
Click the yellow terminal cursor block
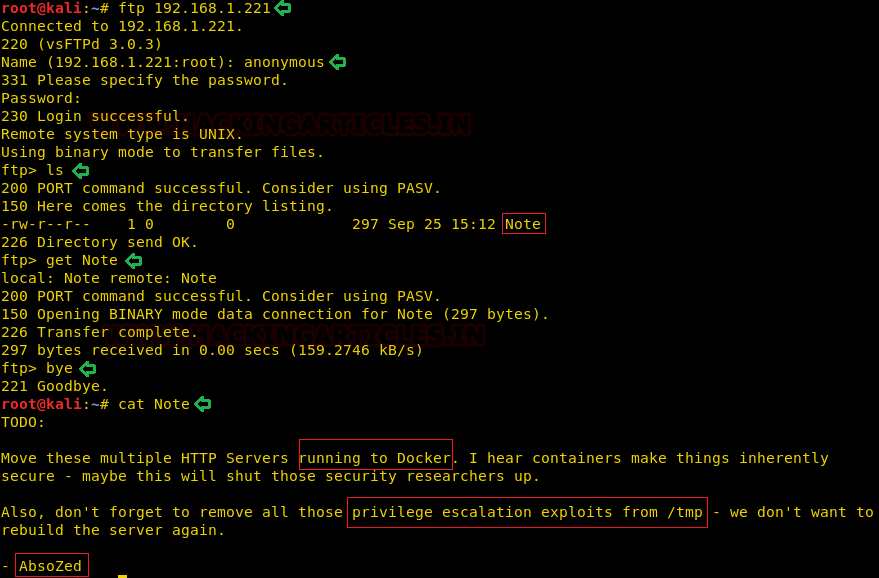pos(122,576)
